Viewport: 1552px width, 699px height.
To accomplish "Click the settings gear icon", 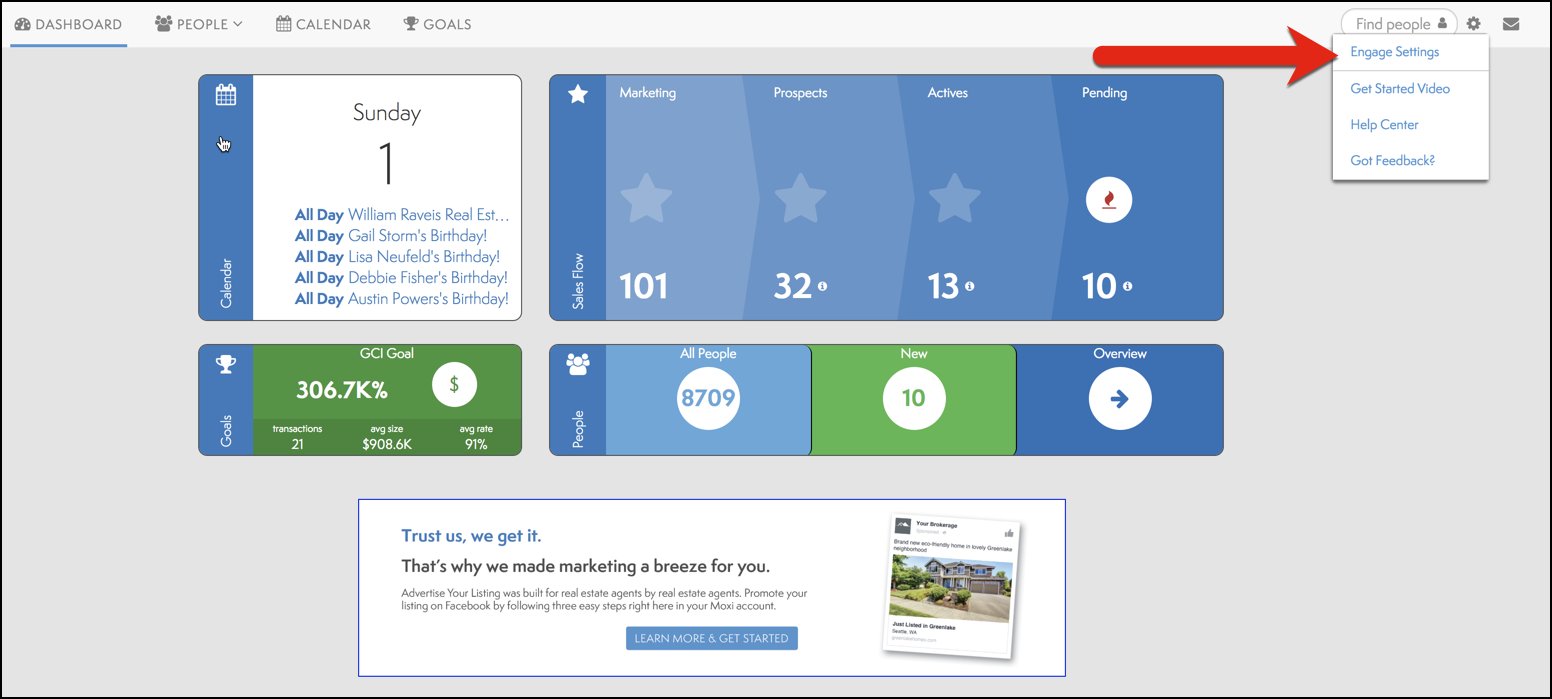I will (1473, 24).
